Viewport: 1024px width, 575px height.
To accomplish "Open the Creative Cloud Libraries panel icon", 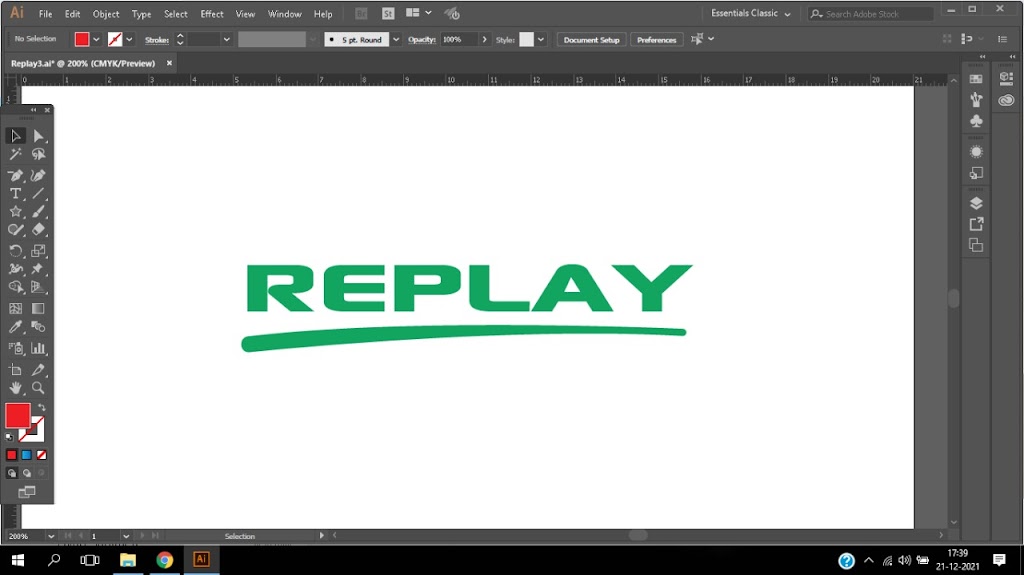I will pos(1006,100).
